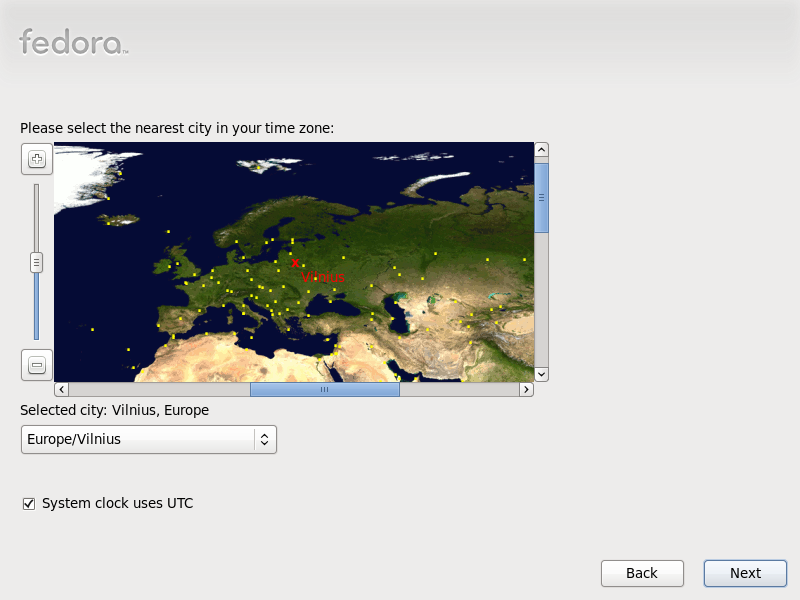This screenshot has width=800, height=600.
Task: Open the Europe/Vilnius time zone dropdown
Action: [x=148, y=439]
